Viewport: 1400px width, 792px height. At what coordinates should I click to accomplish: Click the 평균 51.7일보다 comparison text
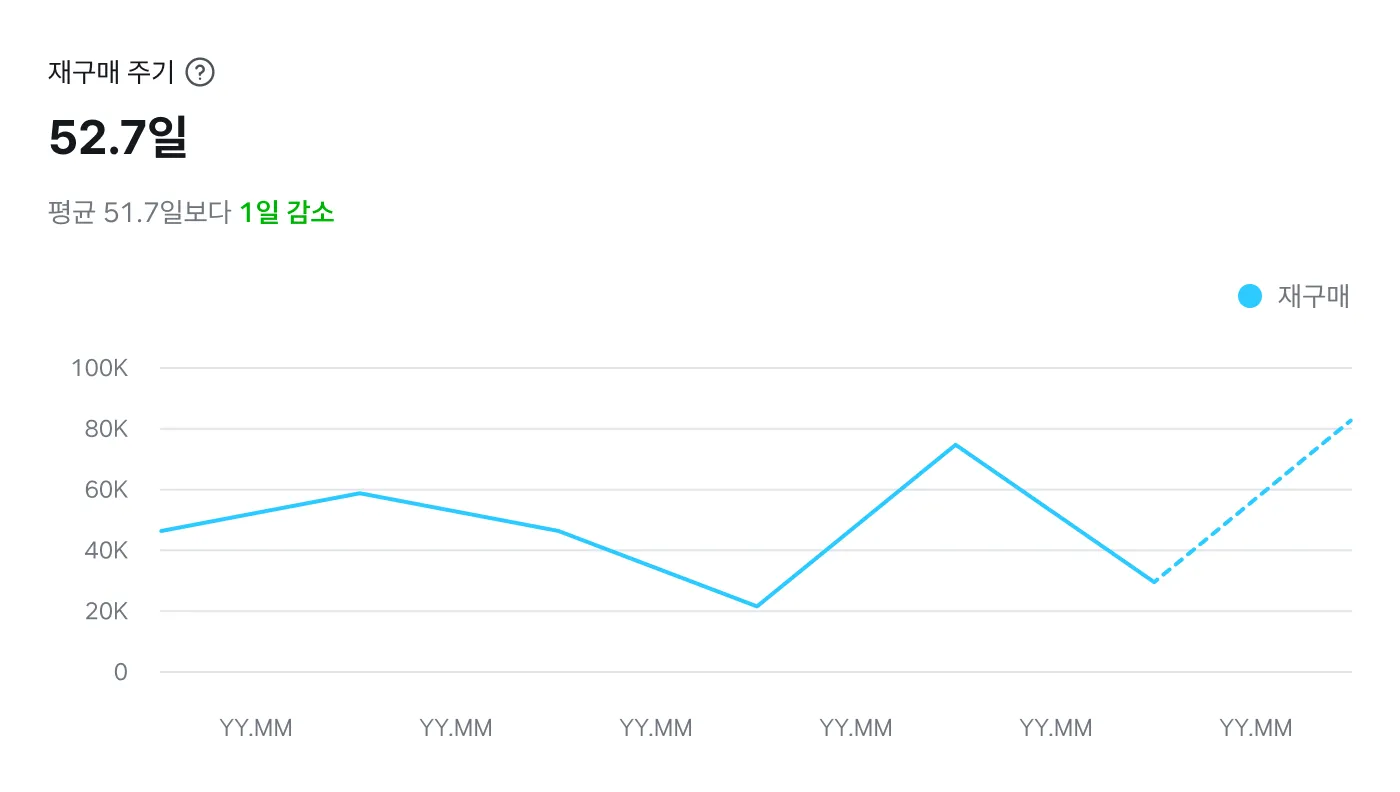tap(139, 213)
